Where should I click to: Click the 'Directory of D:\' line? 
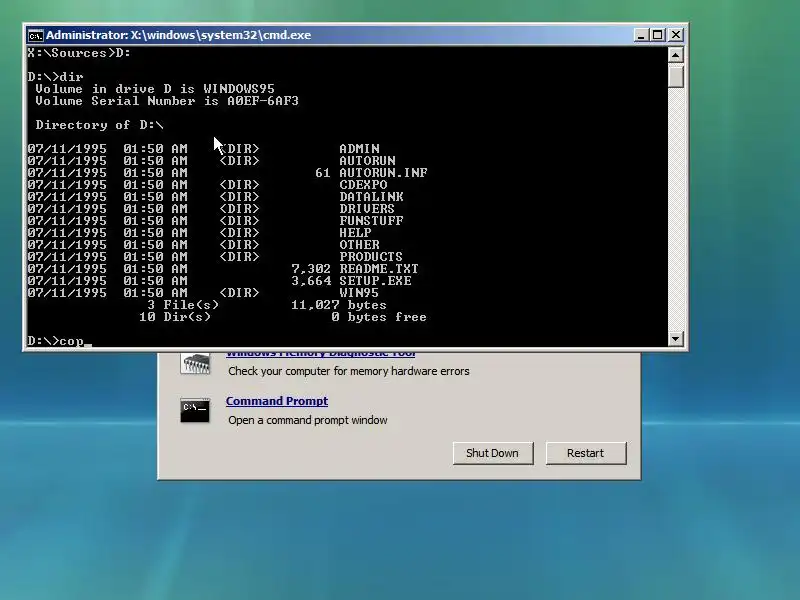pyautogui.click(x=99, y=125)
